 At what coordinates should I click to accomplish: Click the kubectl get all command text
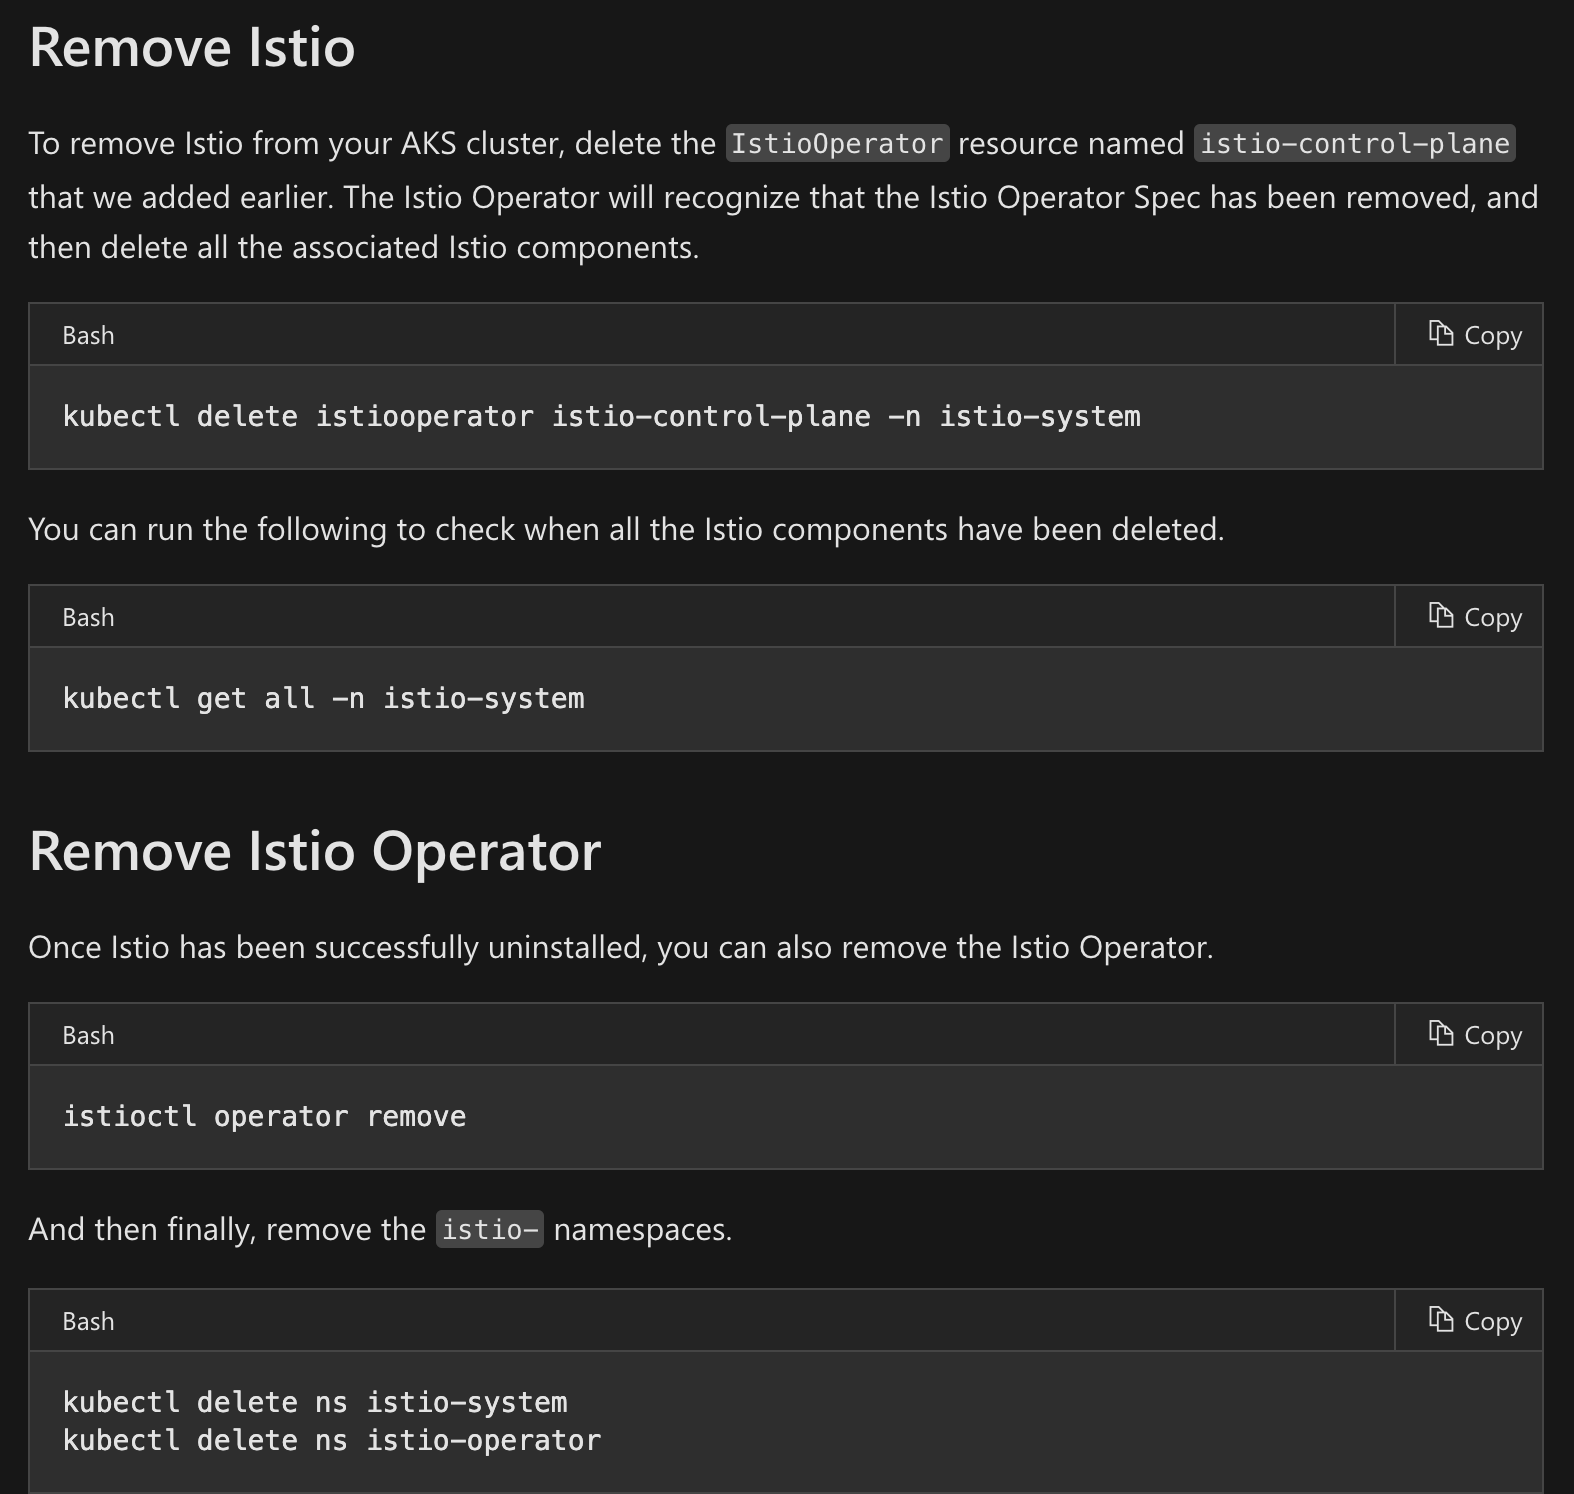point(323,699)
